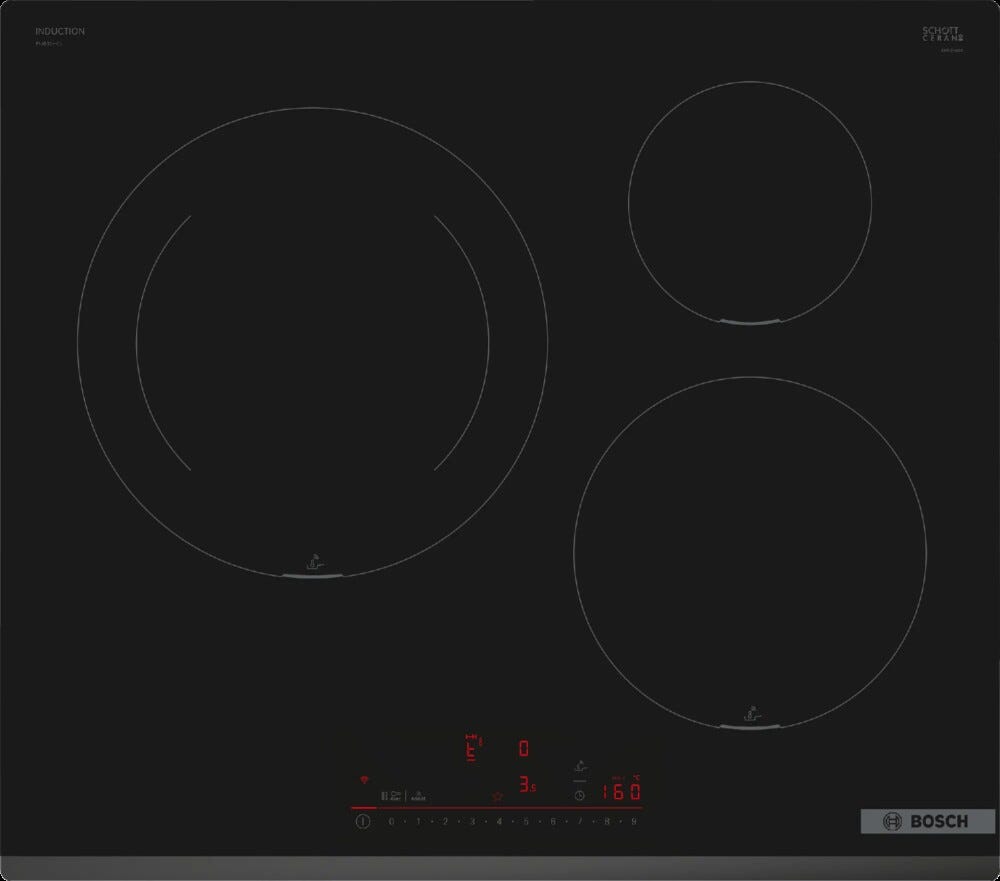This screenshot has width=1000, height=881.
Task: Tap the red "3.5" zone power display
Action: coord(527,785)
